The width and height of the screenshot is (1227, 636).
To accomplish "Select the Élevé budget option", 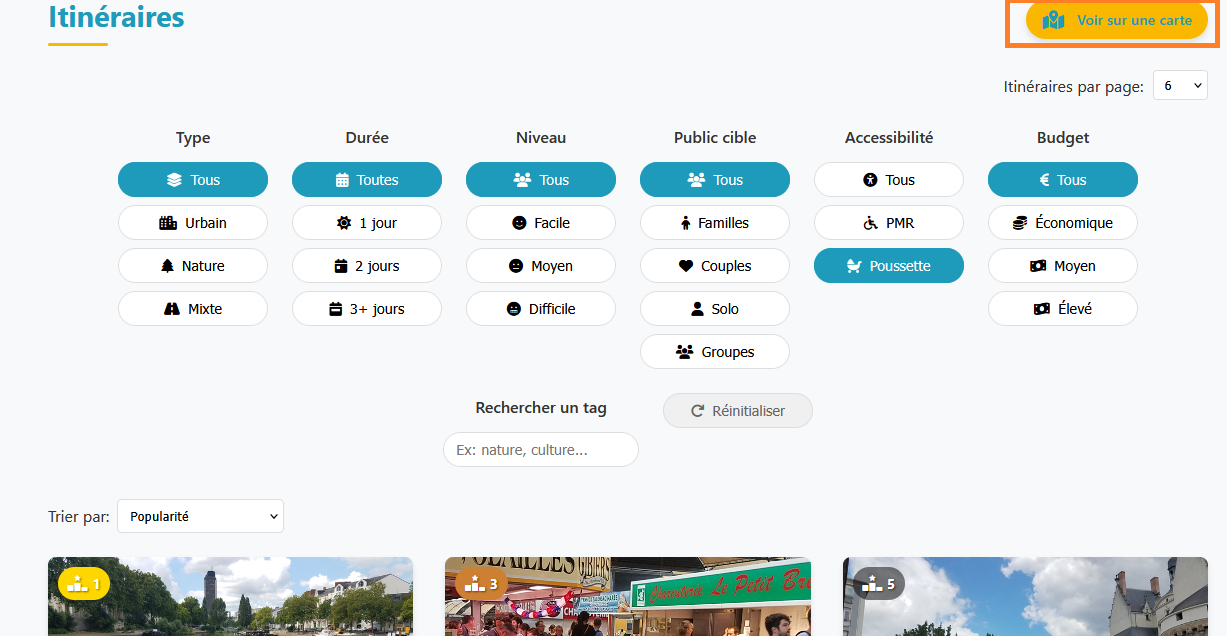I will (1063, 309).
